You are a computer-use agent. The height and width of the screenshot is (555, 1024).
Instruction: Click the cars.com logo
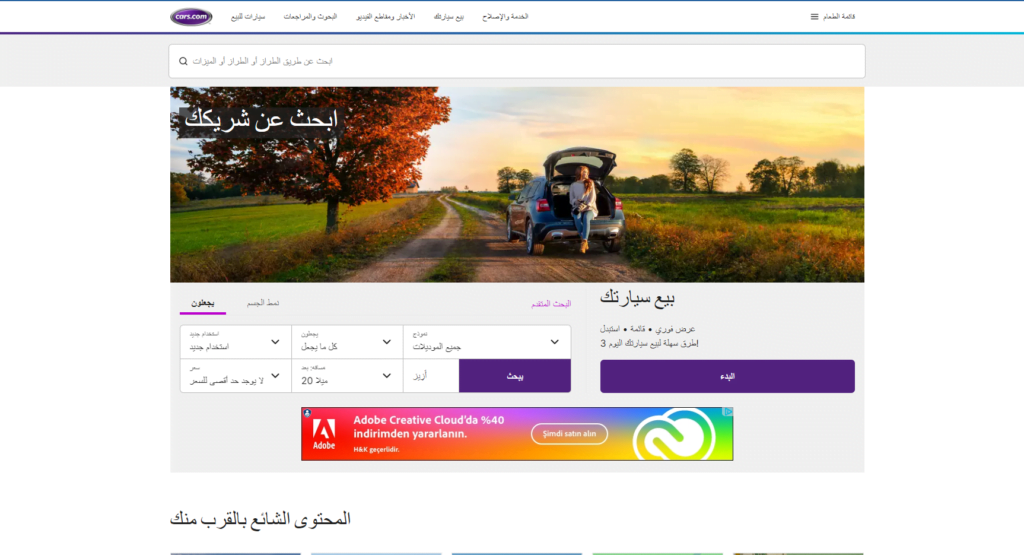pyautogui.click(x=190, y=17)
